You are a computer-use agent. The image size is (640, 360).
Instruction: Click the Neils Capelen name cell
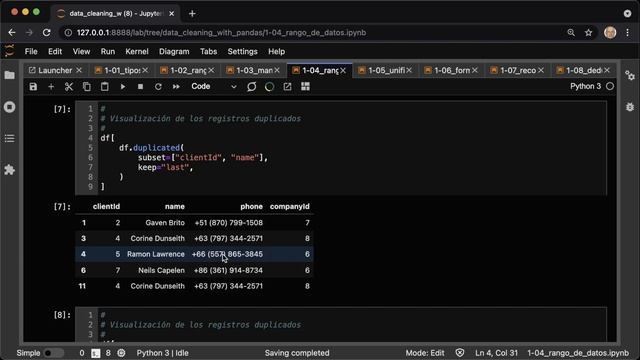click(x=161, y=270)
